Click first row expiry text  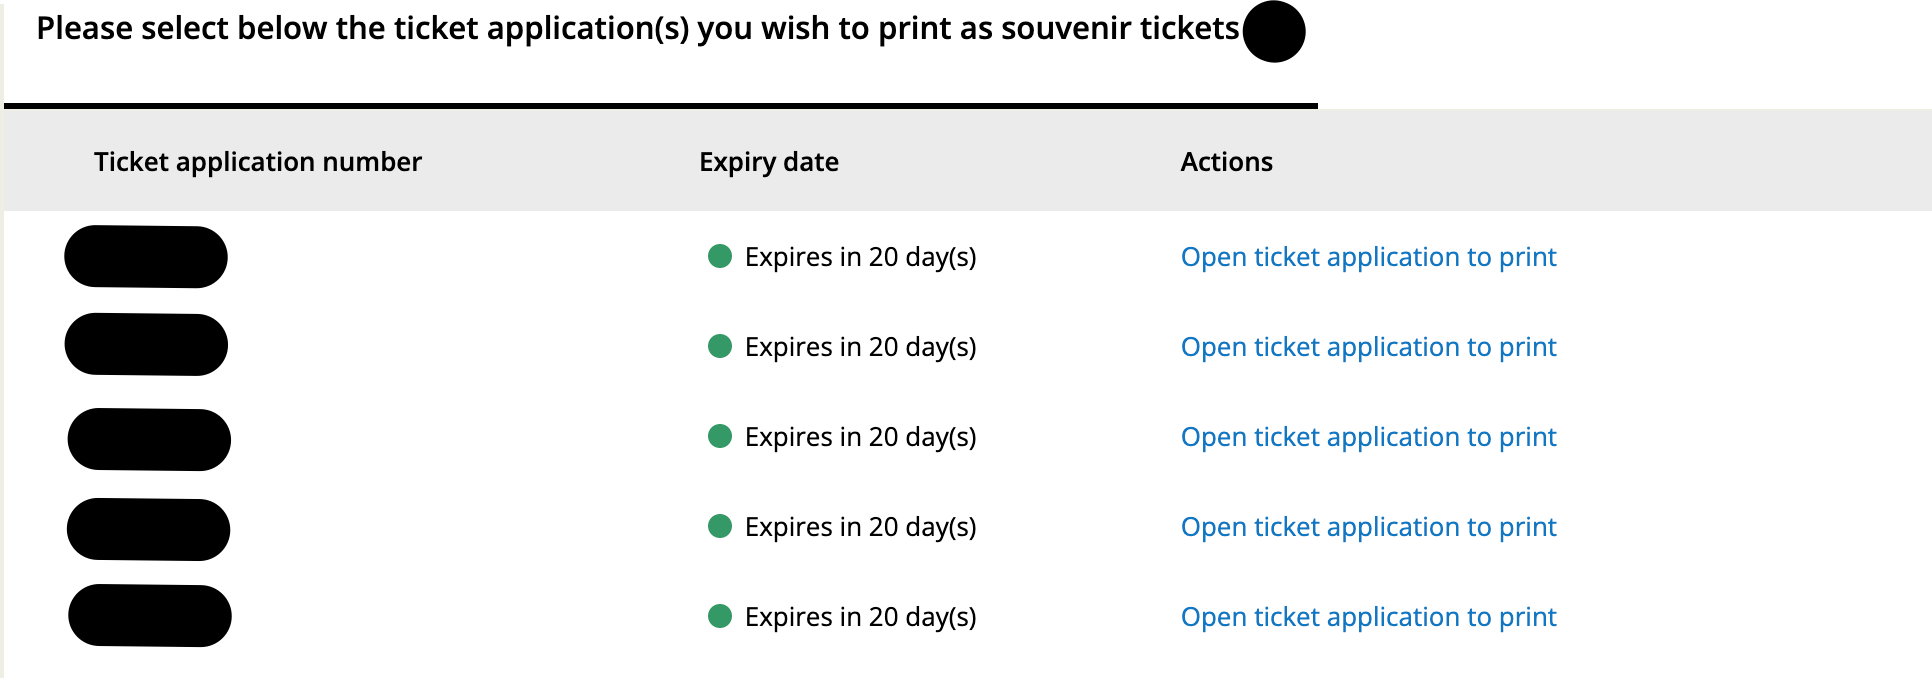pos(861,257)
